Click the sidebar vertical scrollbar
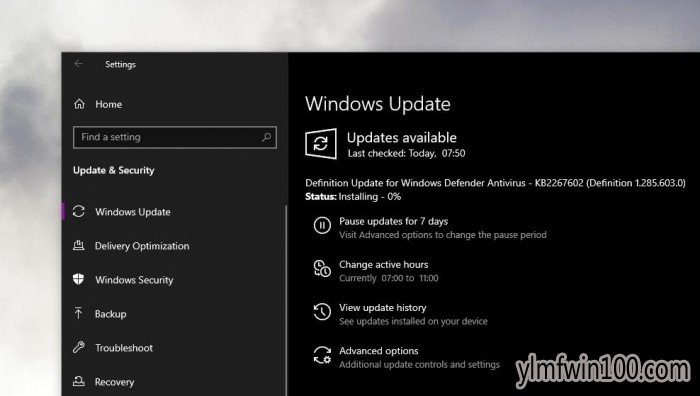The width and height of the screenshot is (700, 396). (286, 300)
